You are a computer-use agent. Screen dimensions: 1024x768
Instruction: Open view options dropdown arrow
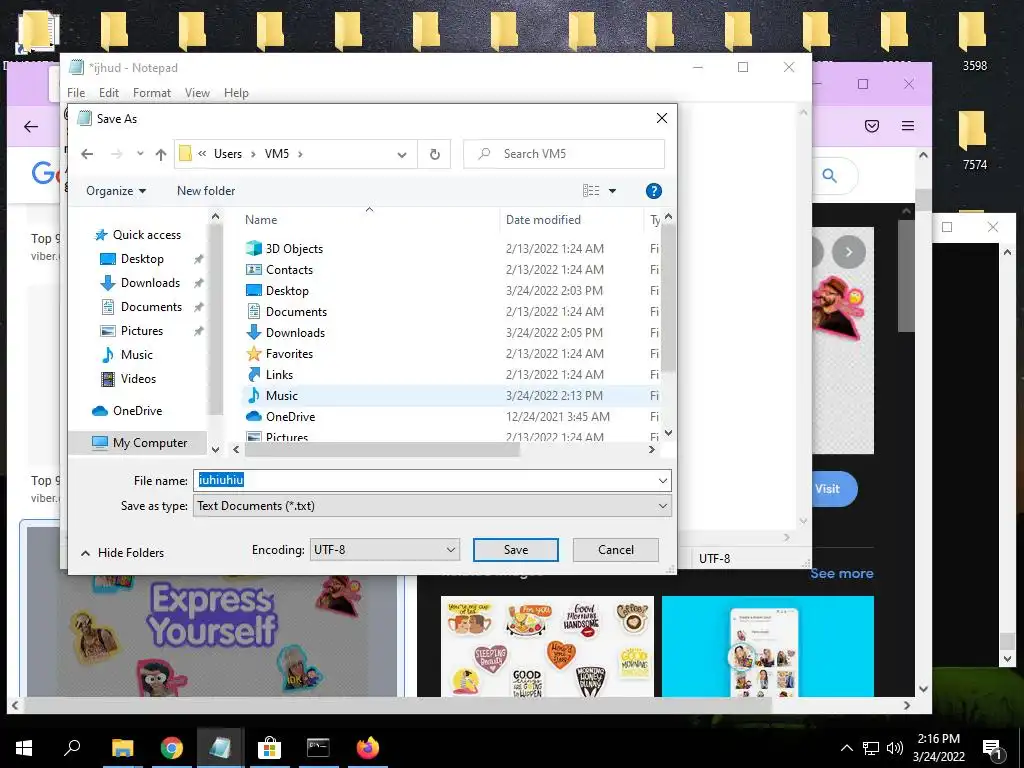[x=613, y=191]
